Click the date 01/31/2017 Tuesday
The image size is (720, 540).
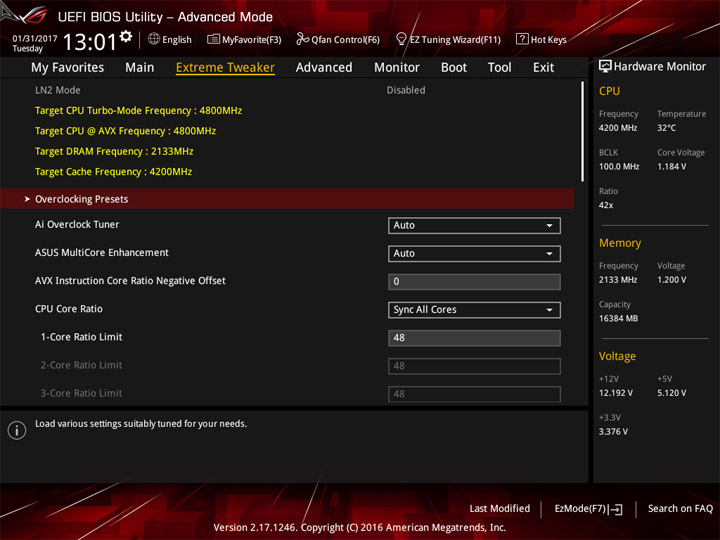click(x=34, y=43)
